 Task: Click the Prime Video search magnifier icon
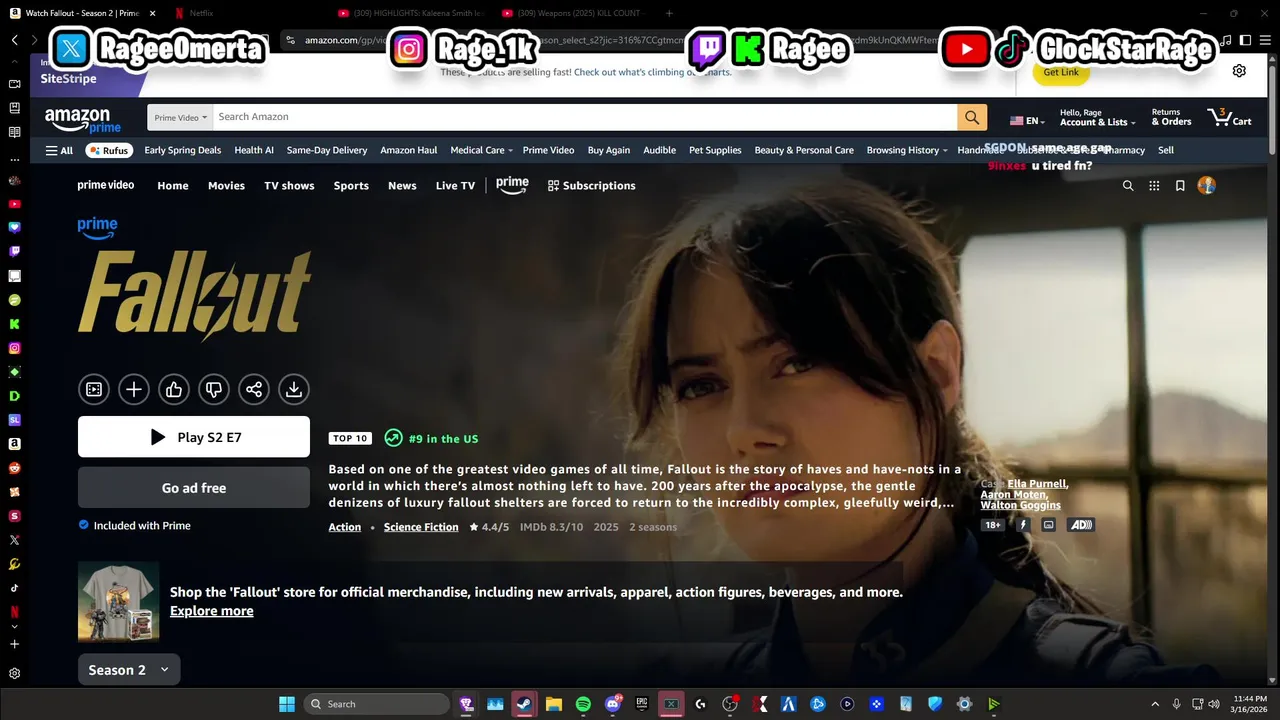coord(1128,185)
